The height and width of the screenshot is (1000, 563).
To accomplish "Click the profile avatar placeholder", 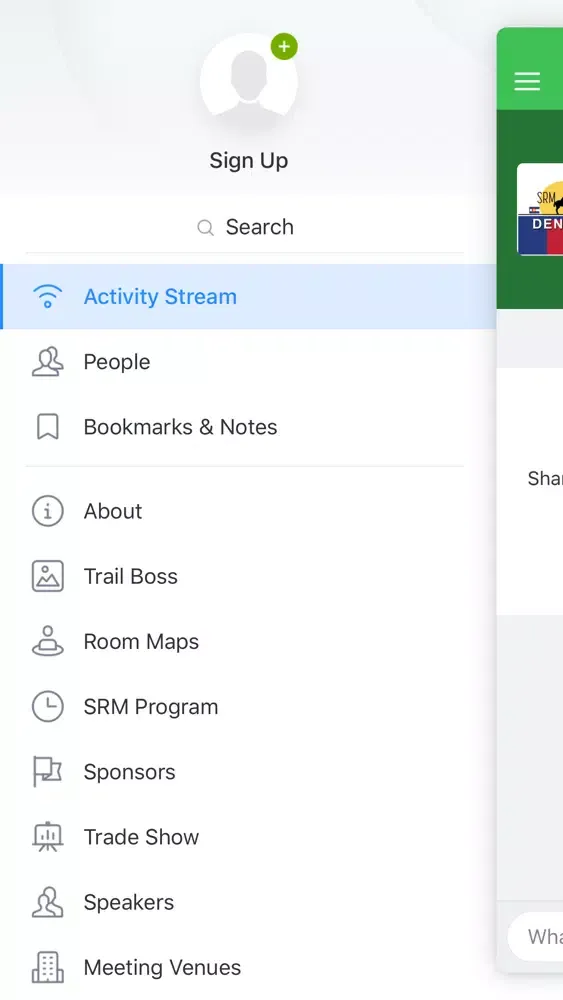I will [x=249, y=82].
